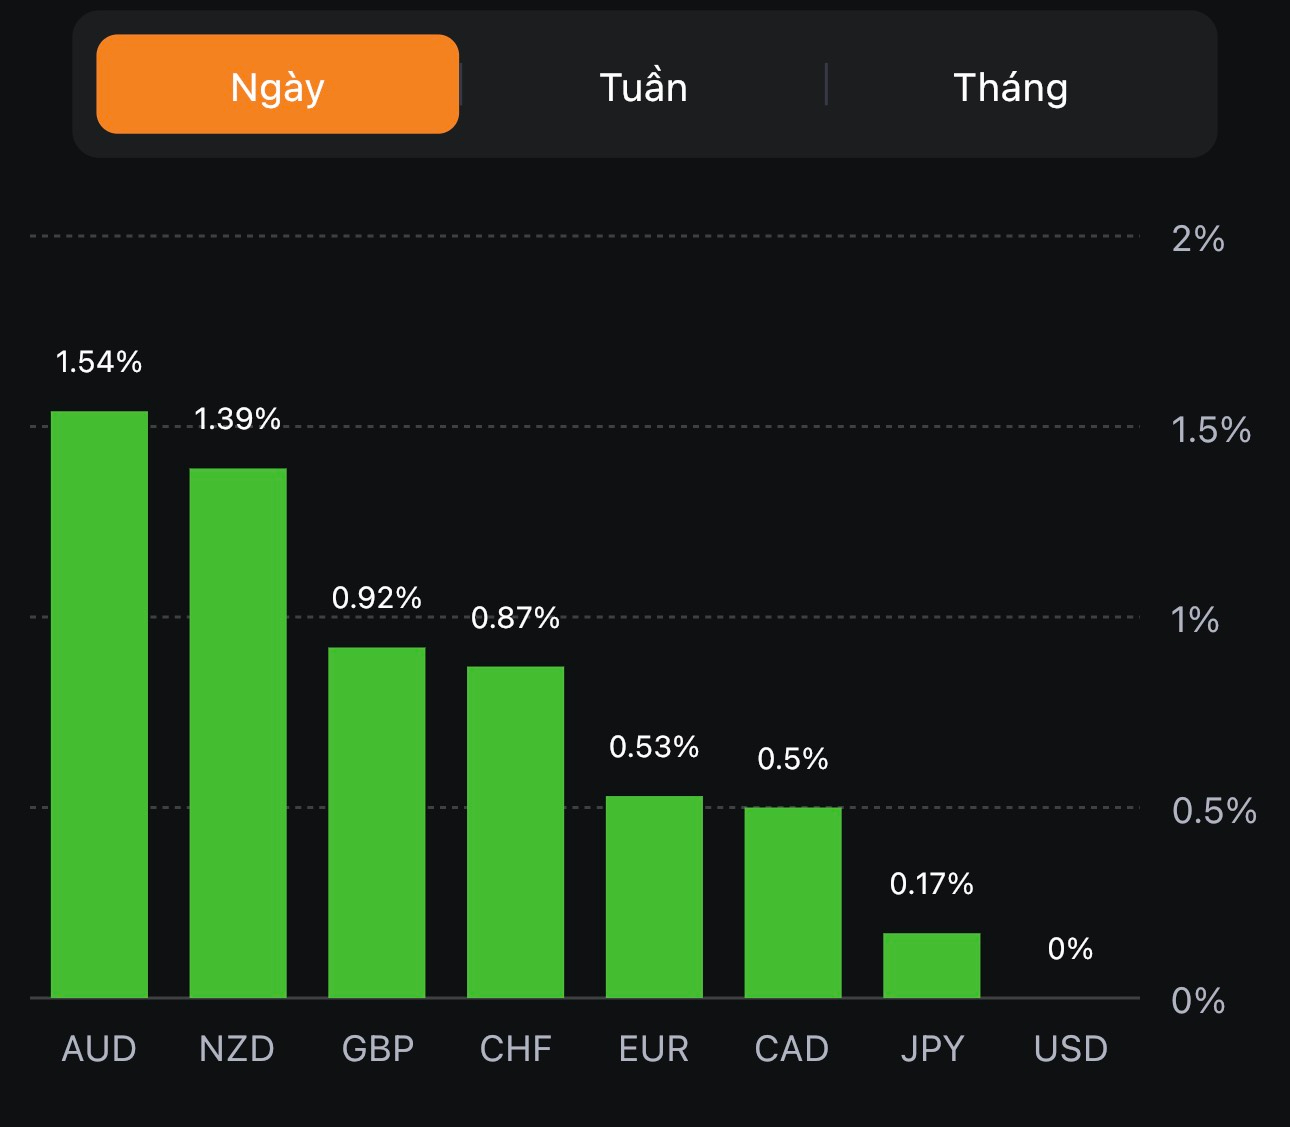This screenshot has height=1127, width=1290.
Task: Tap the CAD bar
Action: point(793,902)
